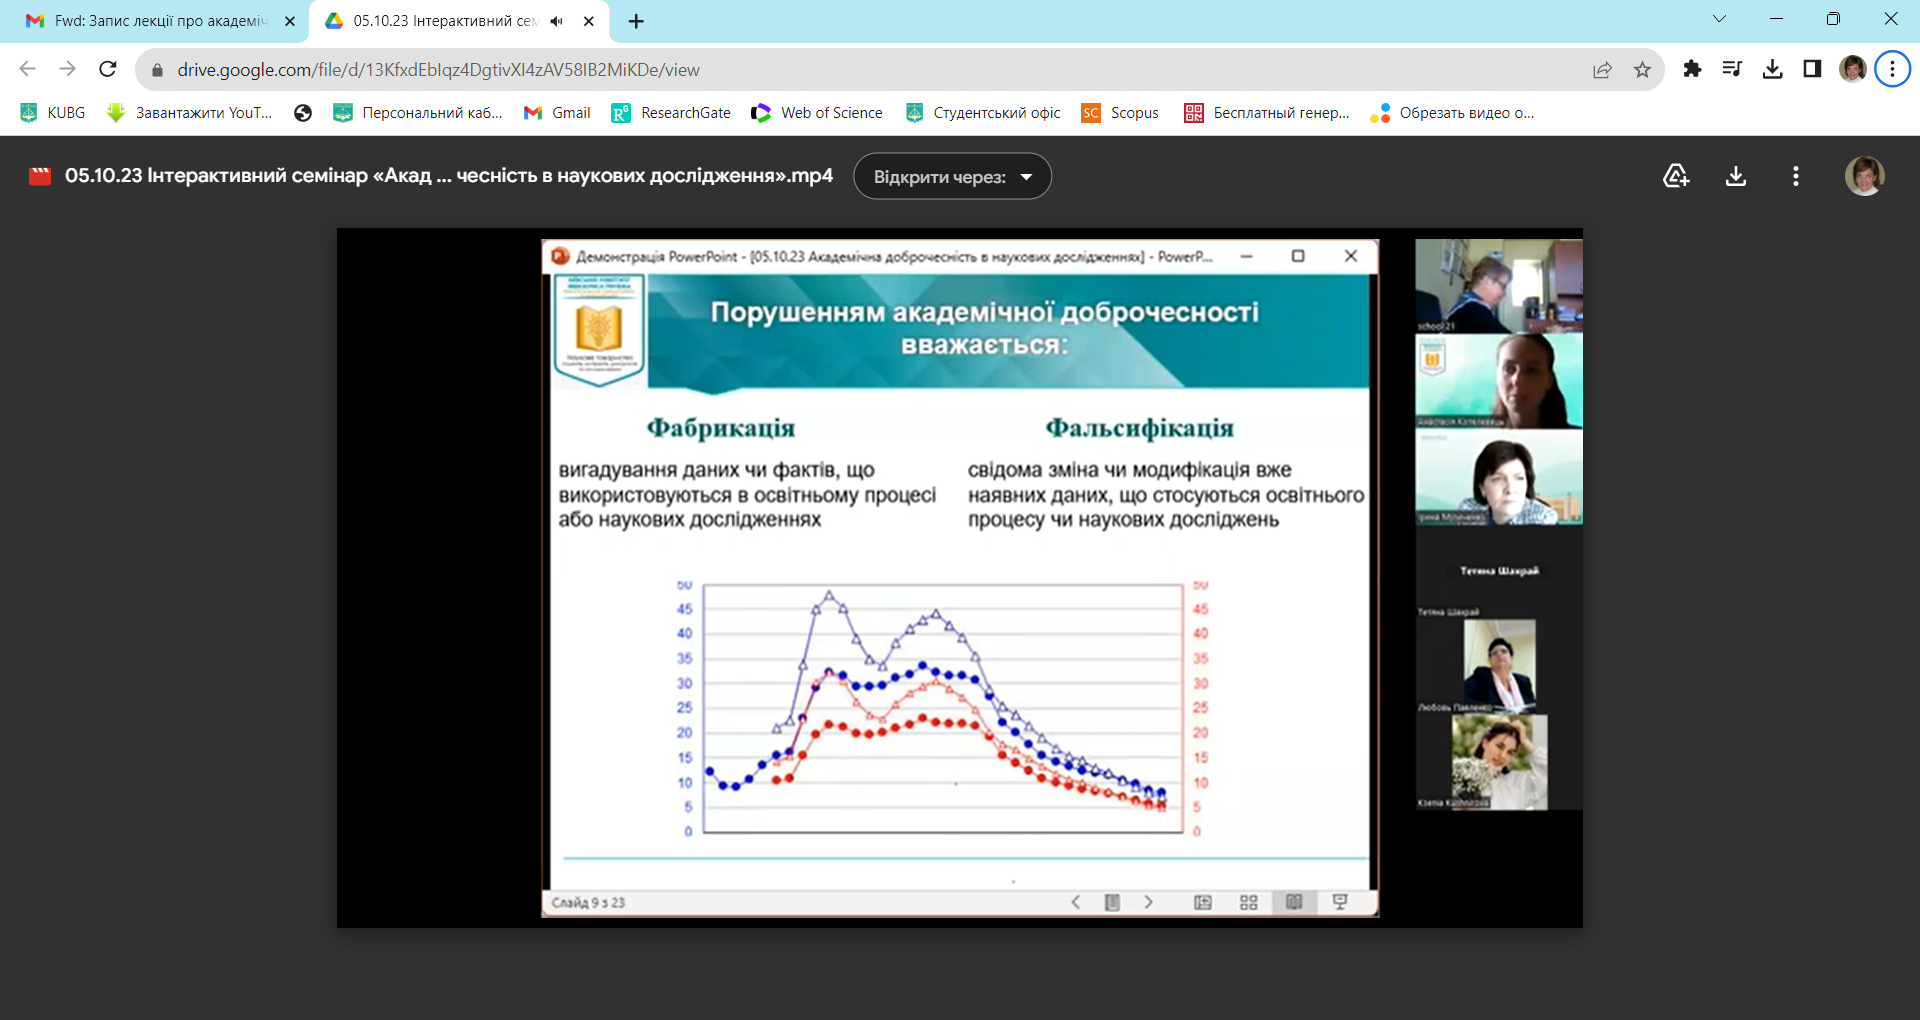Download the video file from Google Drive
Screen dimensions: 1920x1020
(1735, 175)
